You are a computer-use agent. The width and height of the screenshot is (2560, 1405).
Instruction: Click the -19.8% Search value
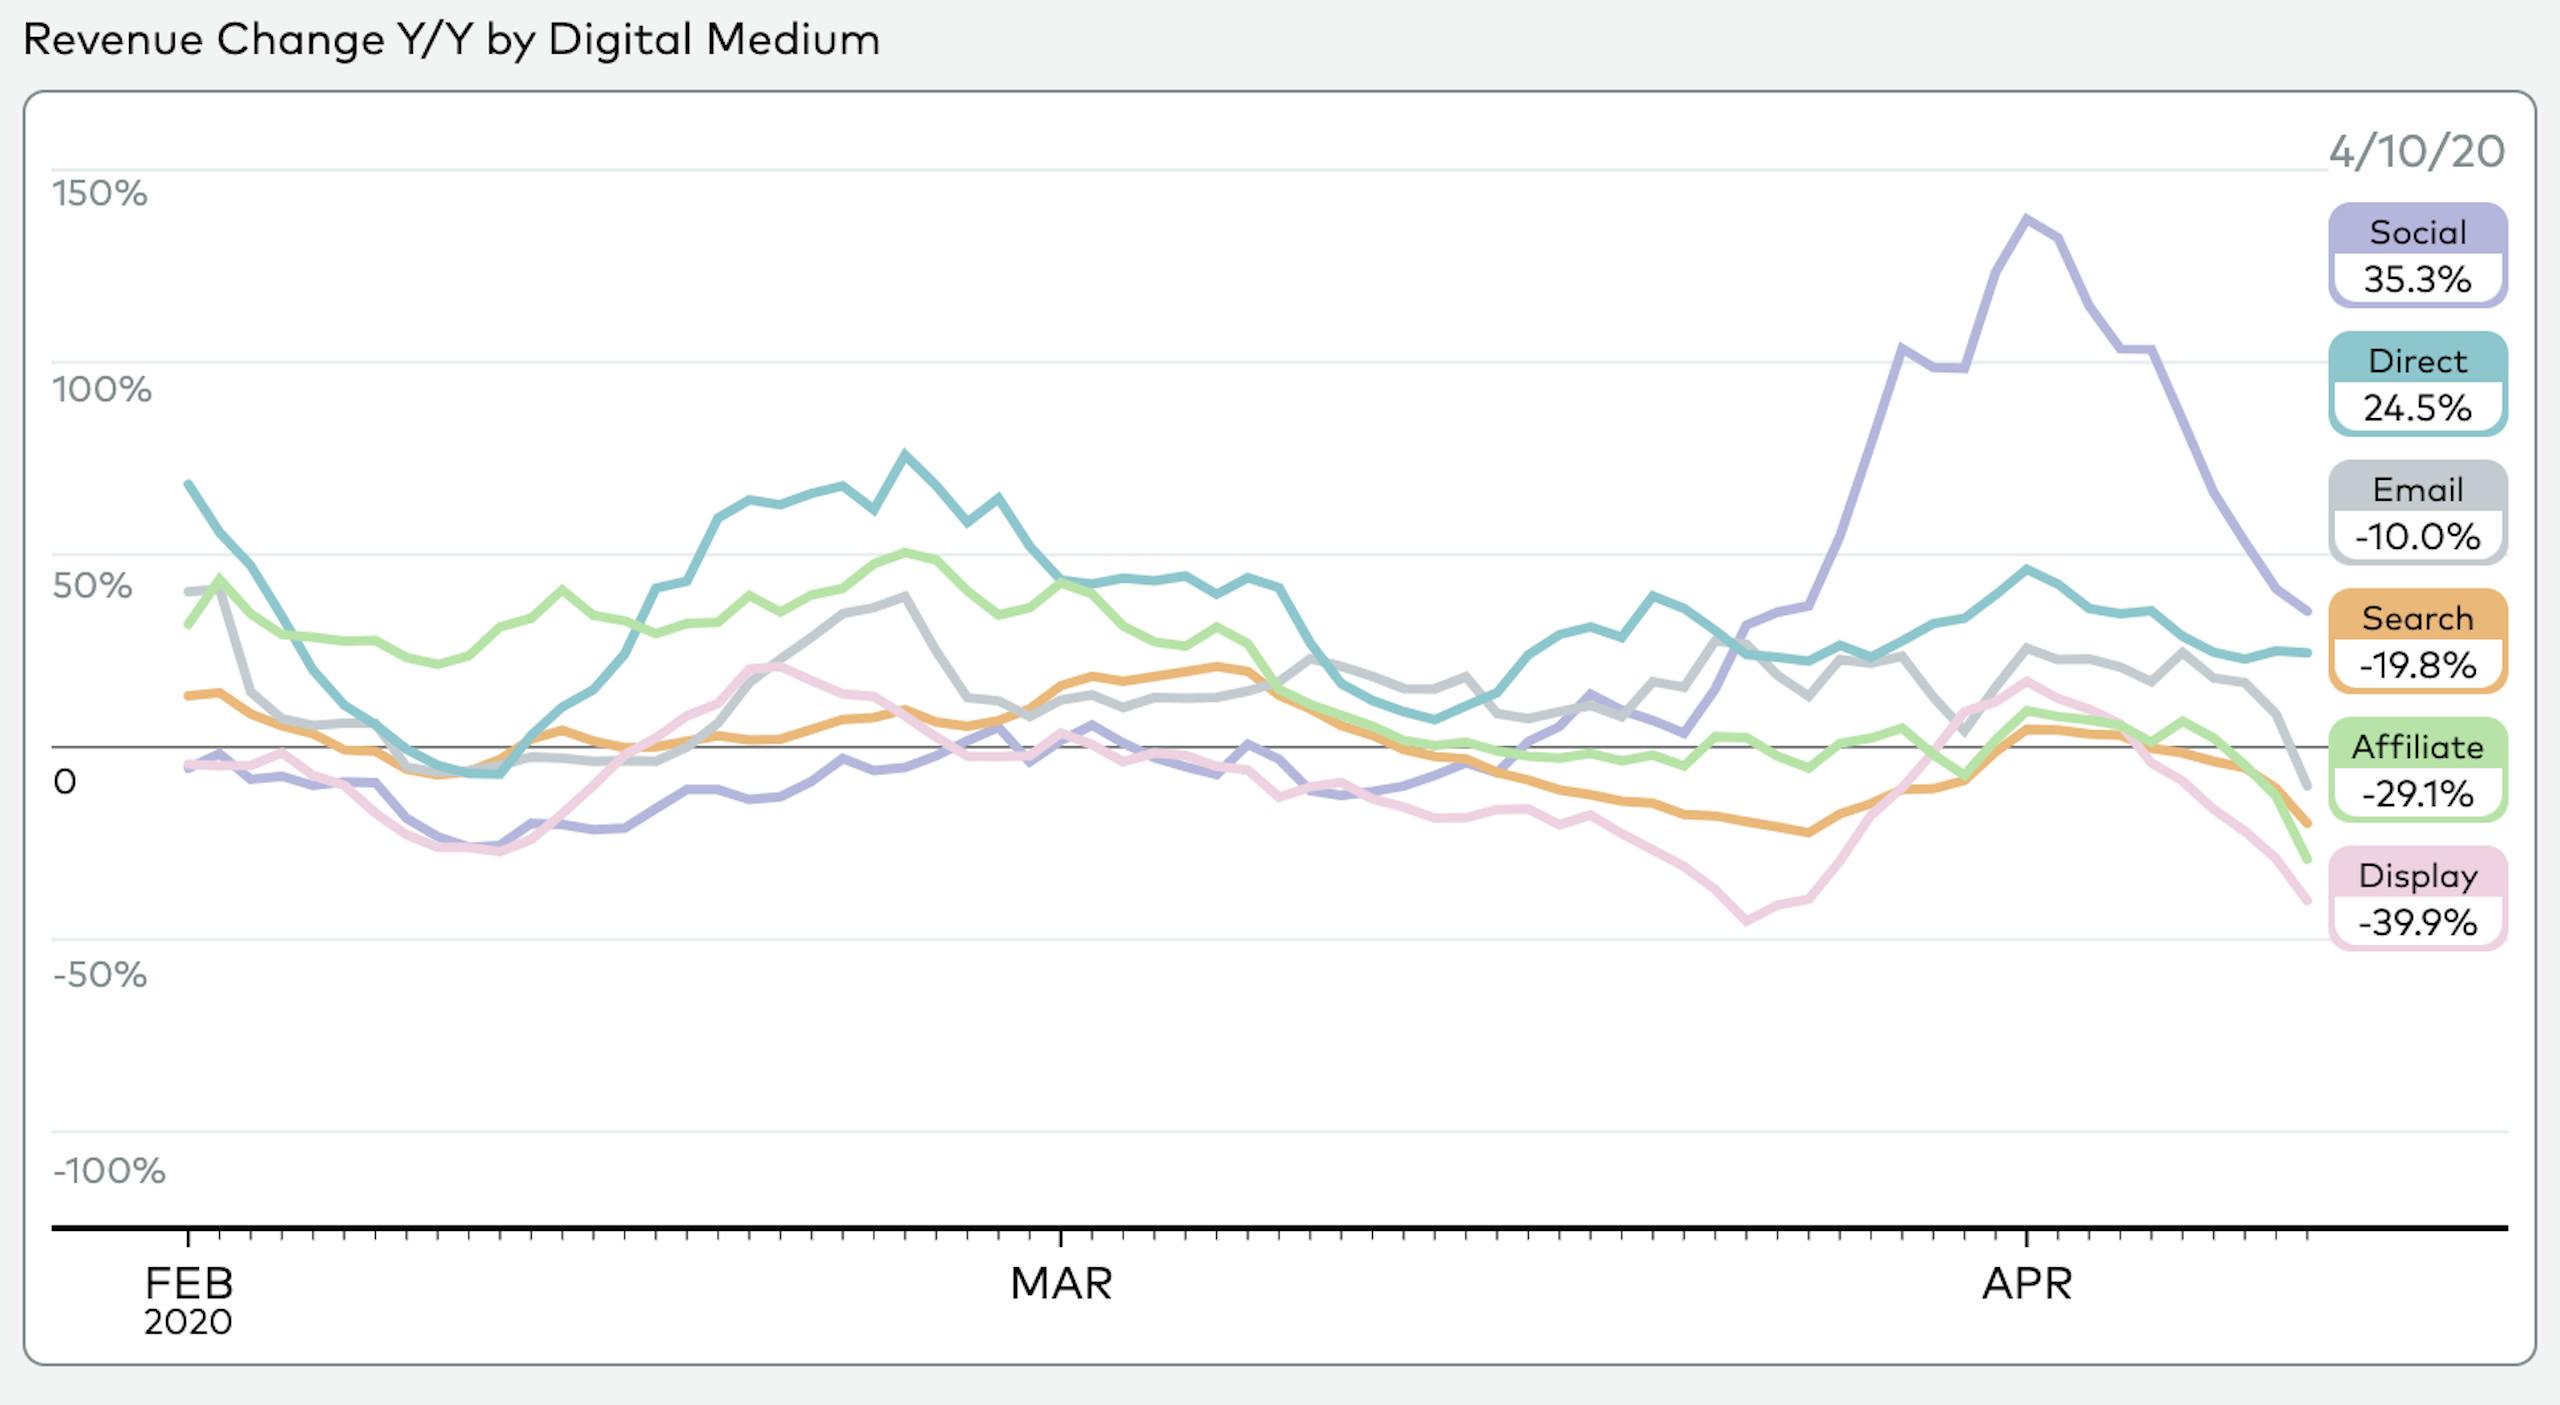pyautogui.click(x=2417, y=665)
